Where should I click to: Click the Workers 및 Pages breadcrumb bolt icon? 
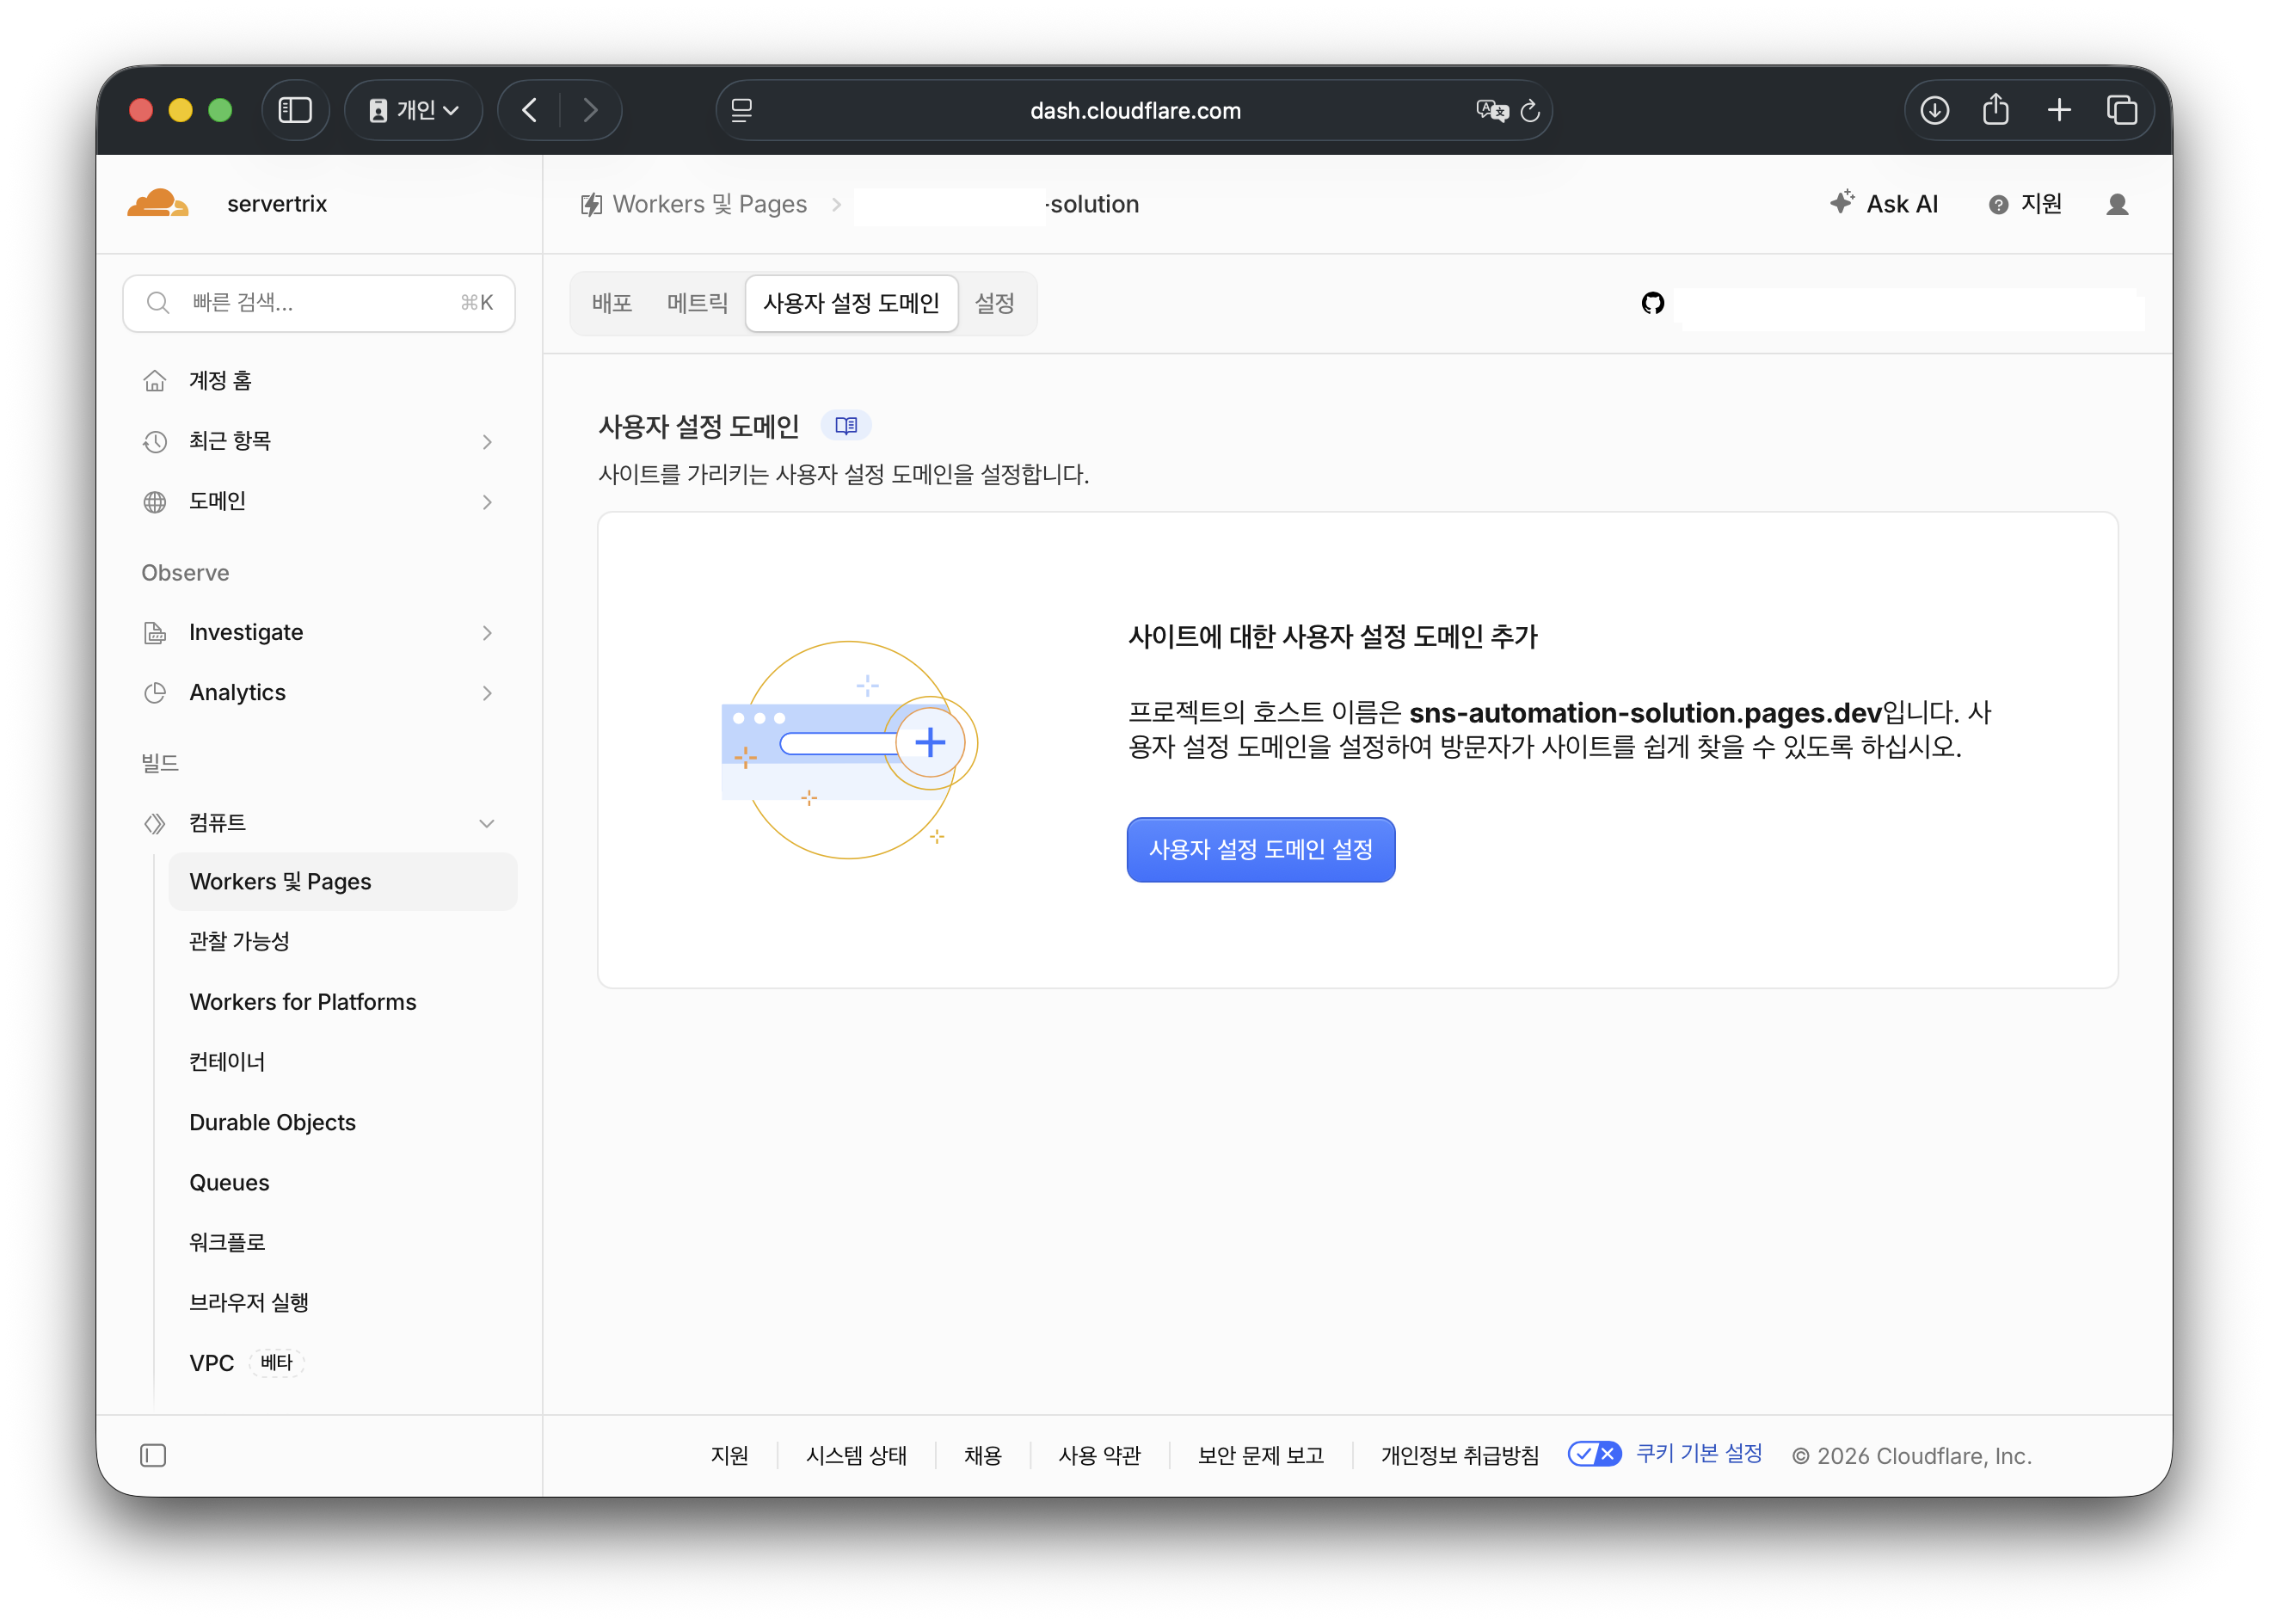tap(592, 204)
